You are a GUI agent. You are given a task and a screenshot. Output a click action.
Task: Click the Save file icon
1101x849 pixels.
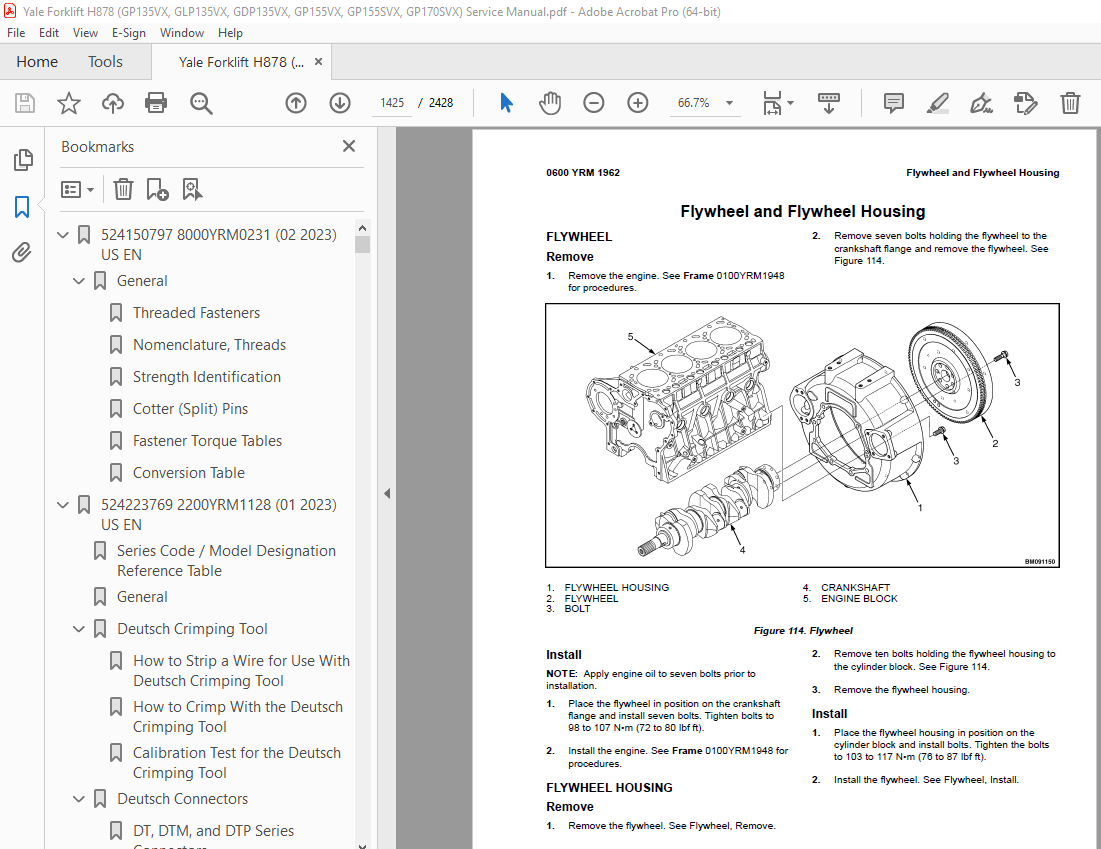point(25,103)
